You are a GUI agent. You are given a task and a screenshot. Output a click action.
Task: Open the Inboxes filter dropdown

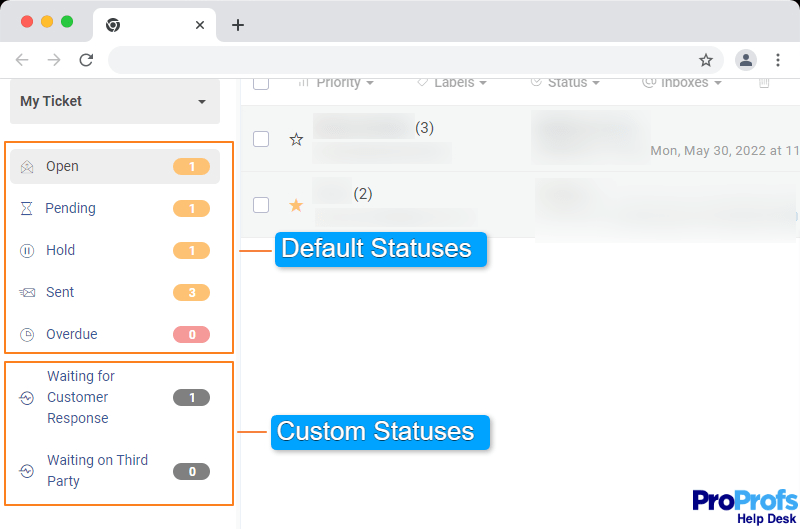coord(682,83)
